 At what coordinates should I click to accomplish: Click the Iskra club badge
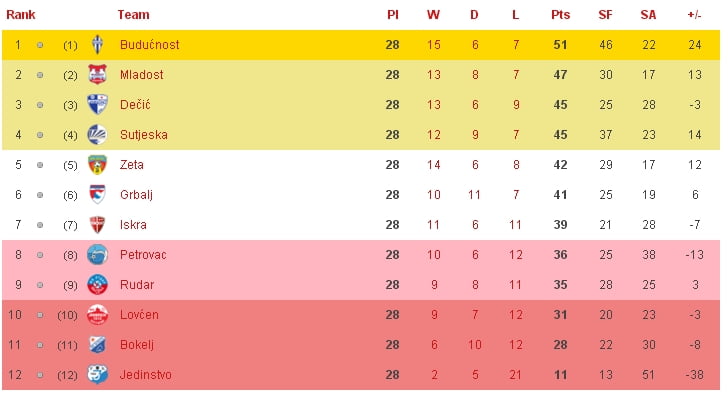97,225
